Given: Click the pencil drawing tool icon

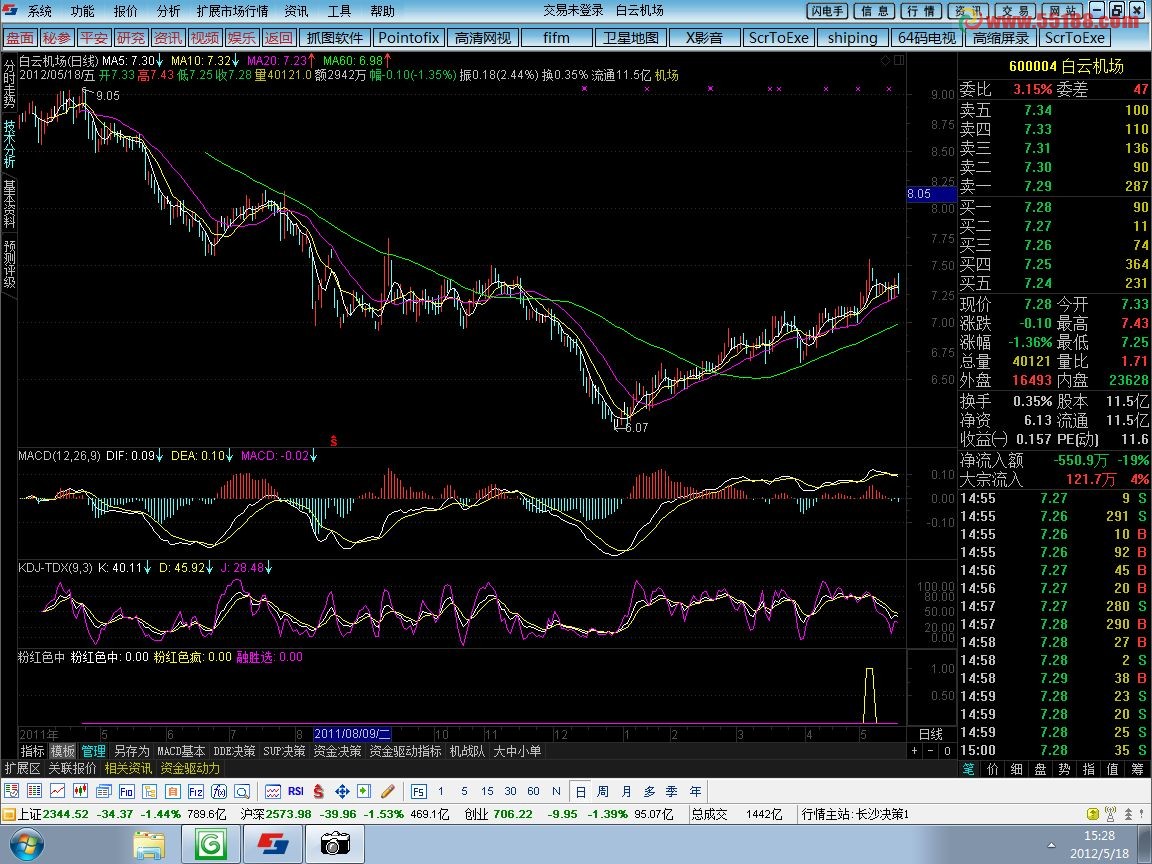Looking at the screenshot, I should tap(387, 791).
